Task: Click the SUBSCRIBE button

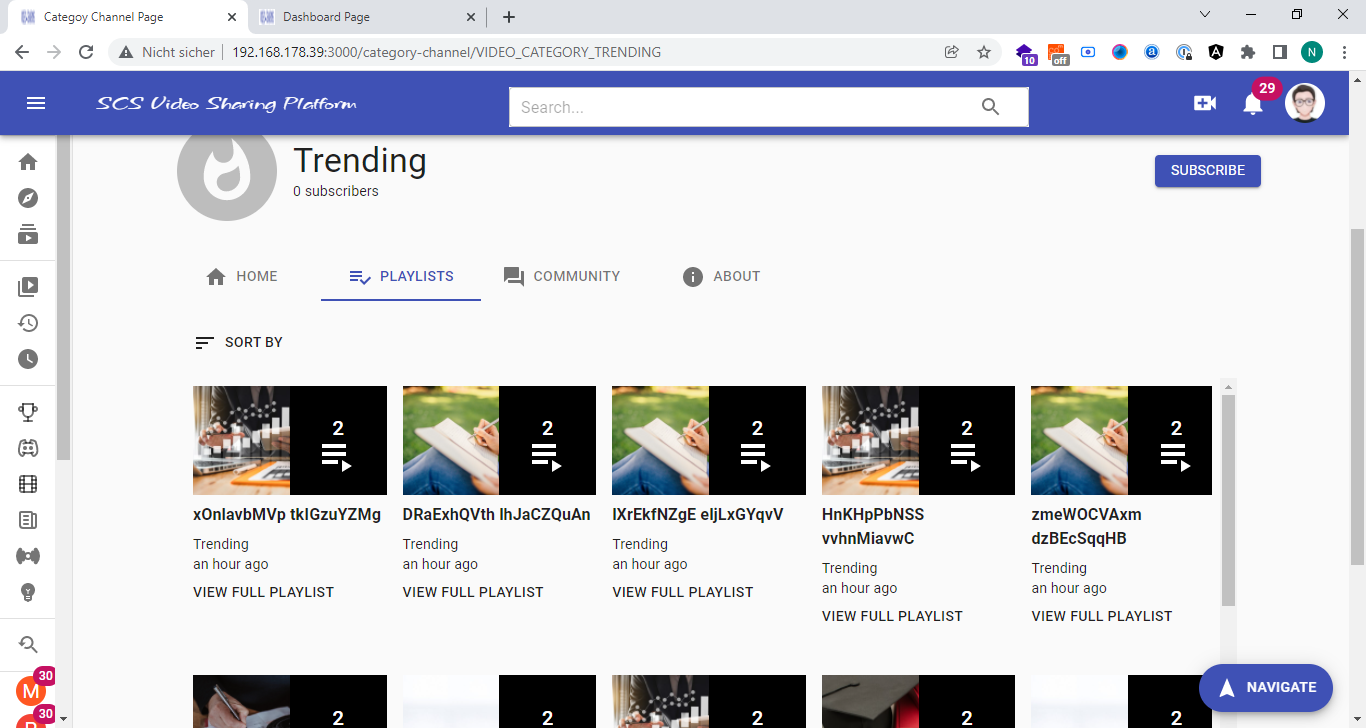Action: pos(1208,171)
